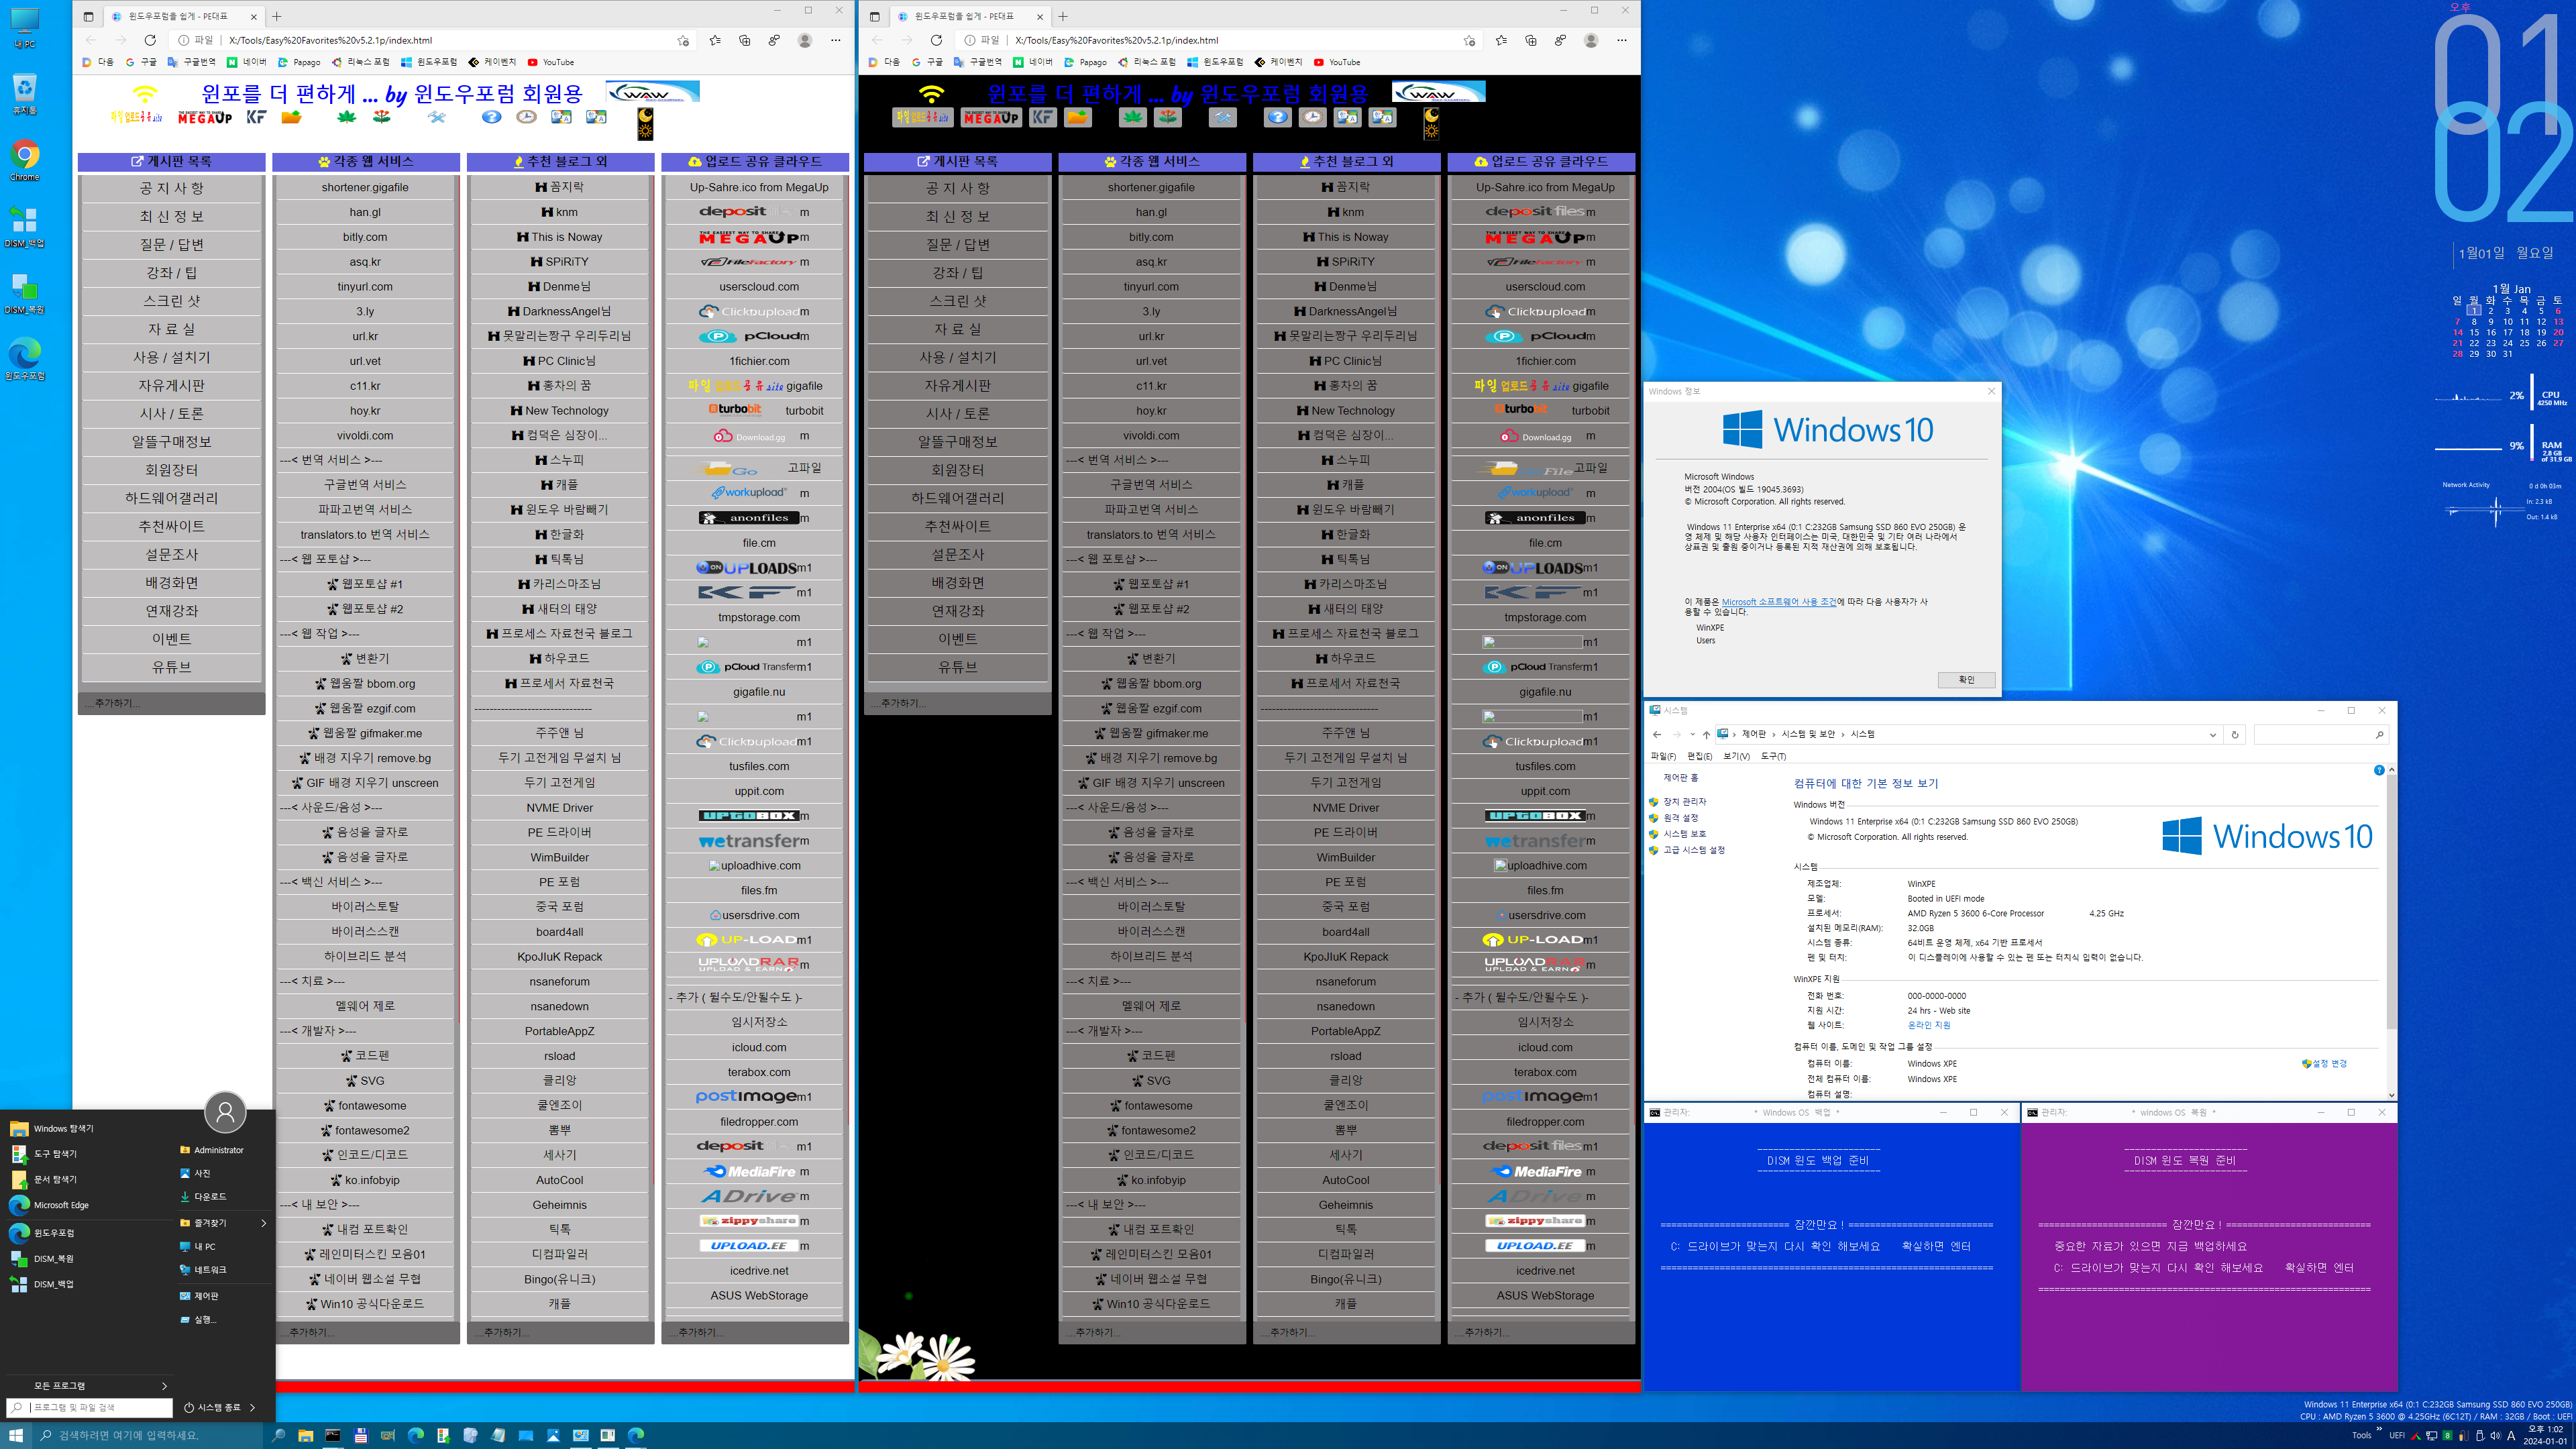Click the 설정 변경 link in System window
This screenshot has width=2576, height=1449.
[2329, 1064]
